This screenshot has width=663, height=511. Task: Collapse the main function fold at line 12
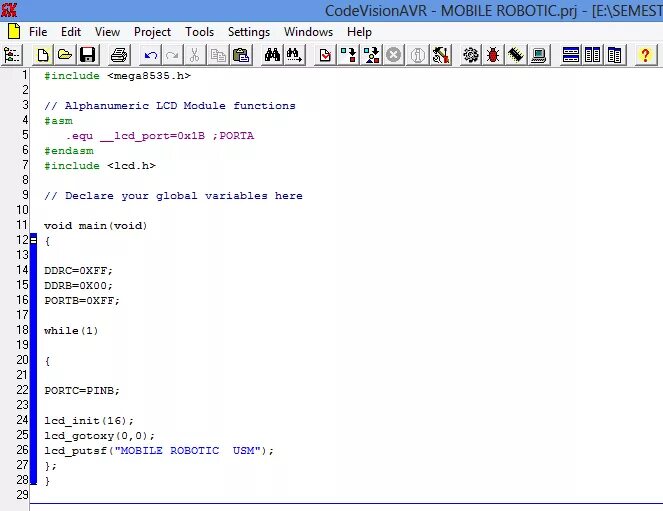[x=33, y=240]
